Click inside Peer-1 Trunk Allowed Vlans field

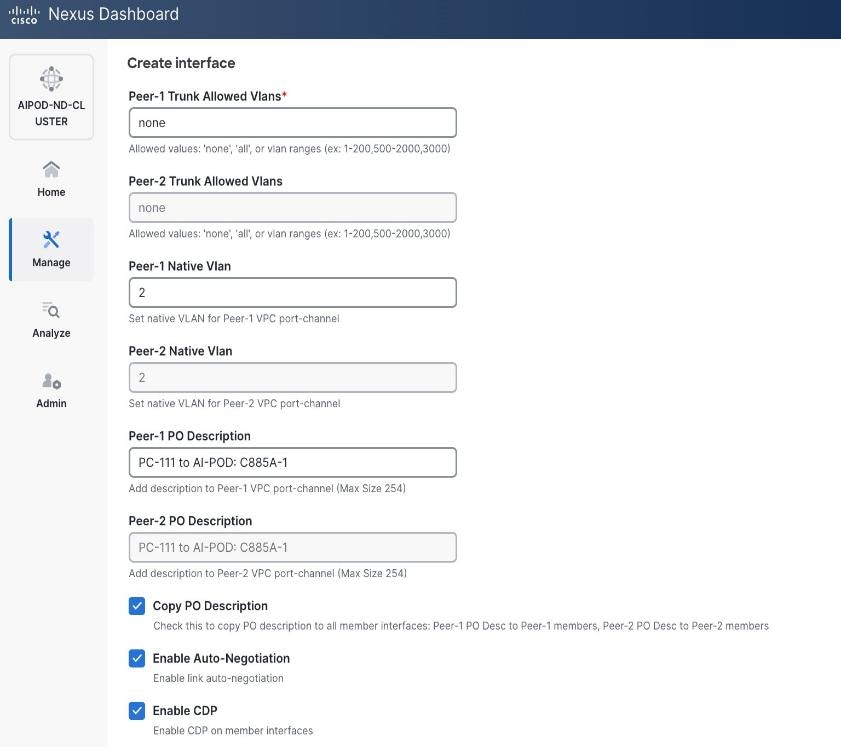pyautogui.click(x=291, y=122)
